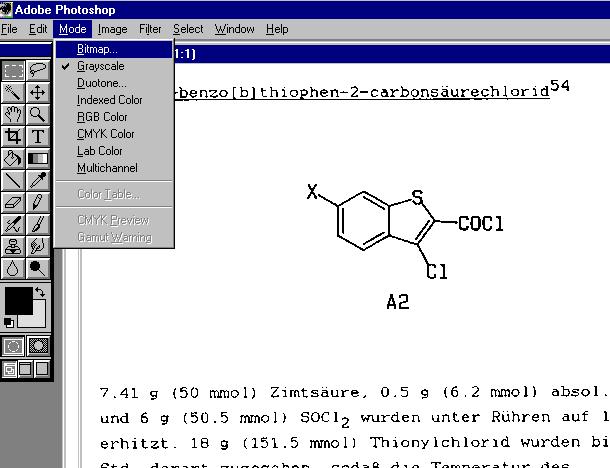The height and width of the screenshot is (468, 610).
Task: Choose Bitmap from Mode menu
Action: pyautogui.click(x=97, y=48)
